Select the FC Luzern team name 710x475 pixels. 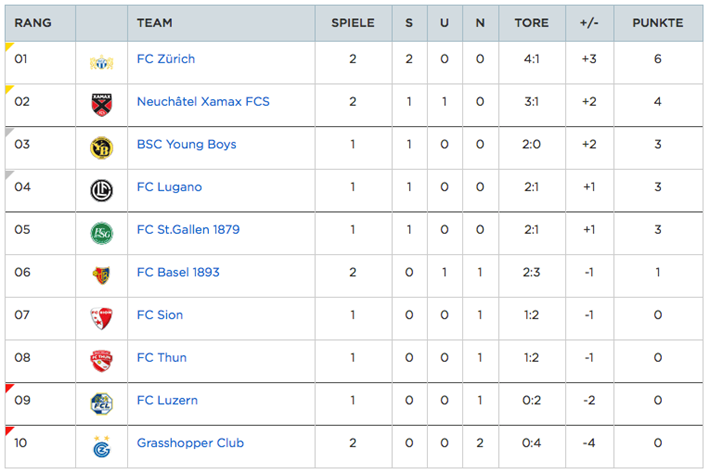point(167,400)
